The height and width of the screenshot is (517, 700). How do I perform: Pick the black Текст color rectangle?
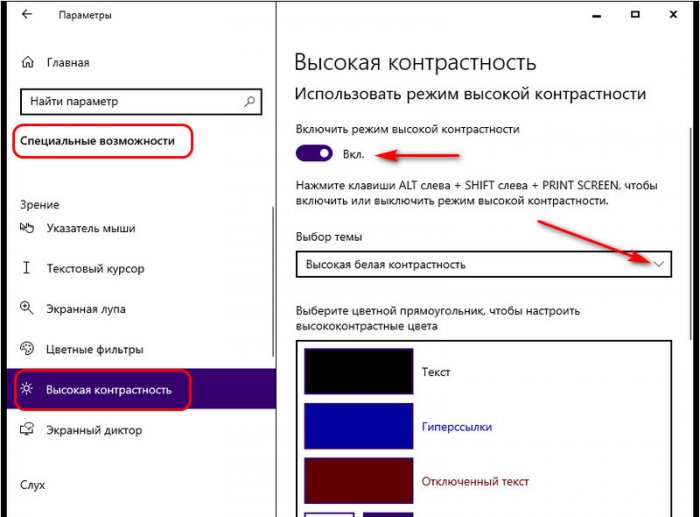pyautogui.click(x=358, y=372)
